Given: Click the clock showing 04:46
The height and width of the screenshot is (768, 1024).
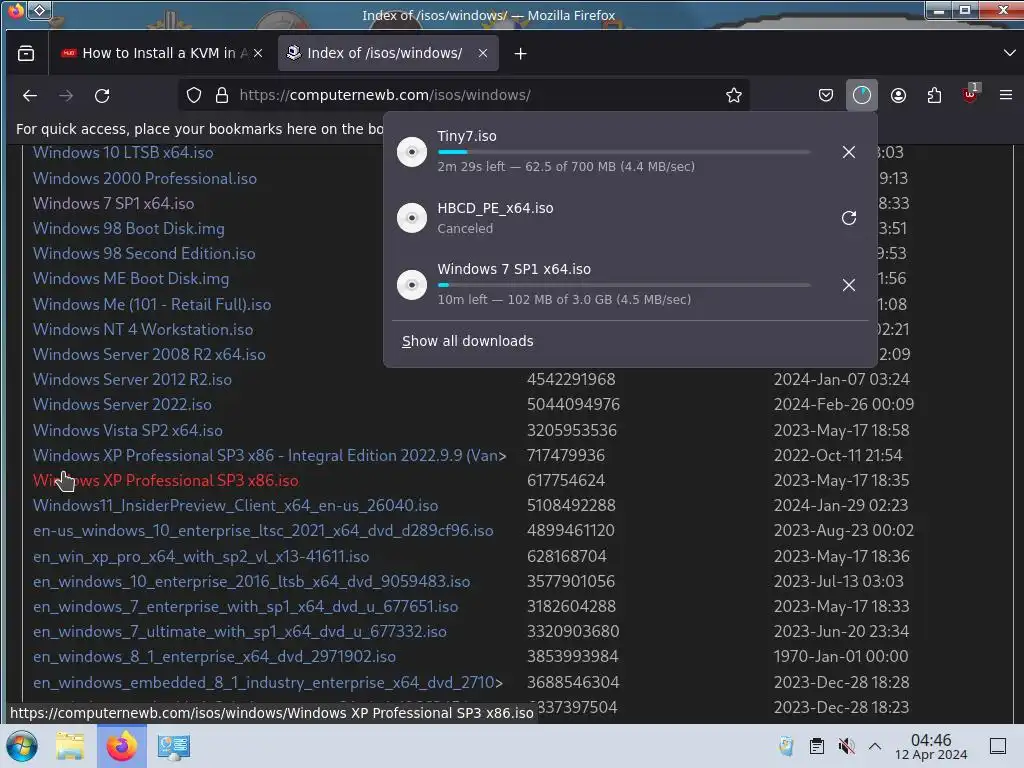Looking at the screenshot, I should coord(931,746).
